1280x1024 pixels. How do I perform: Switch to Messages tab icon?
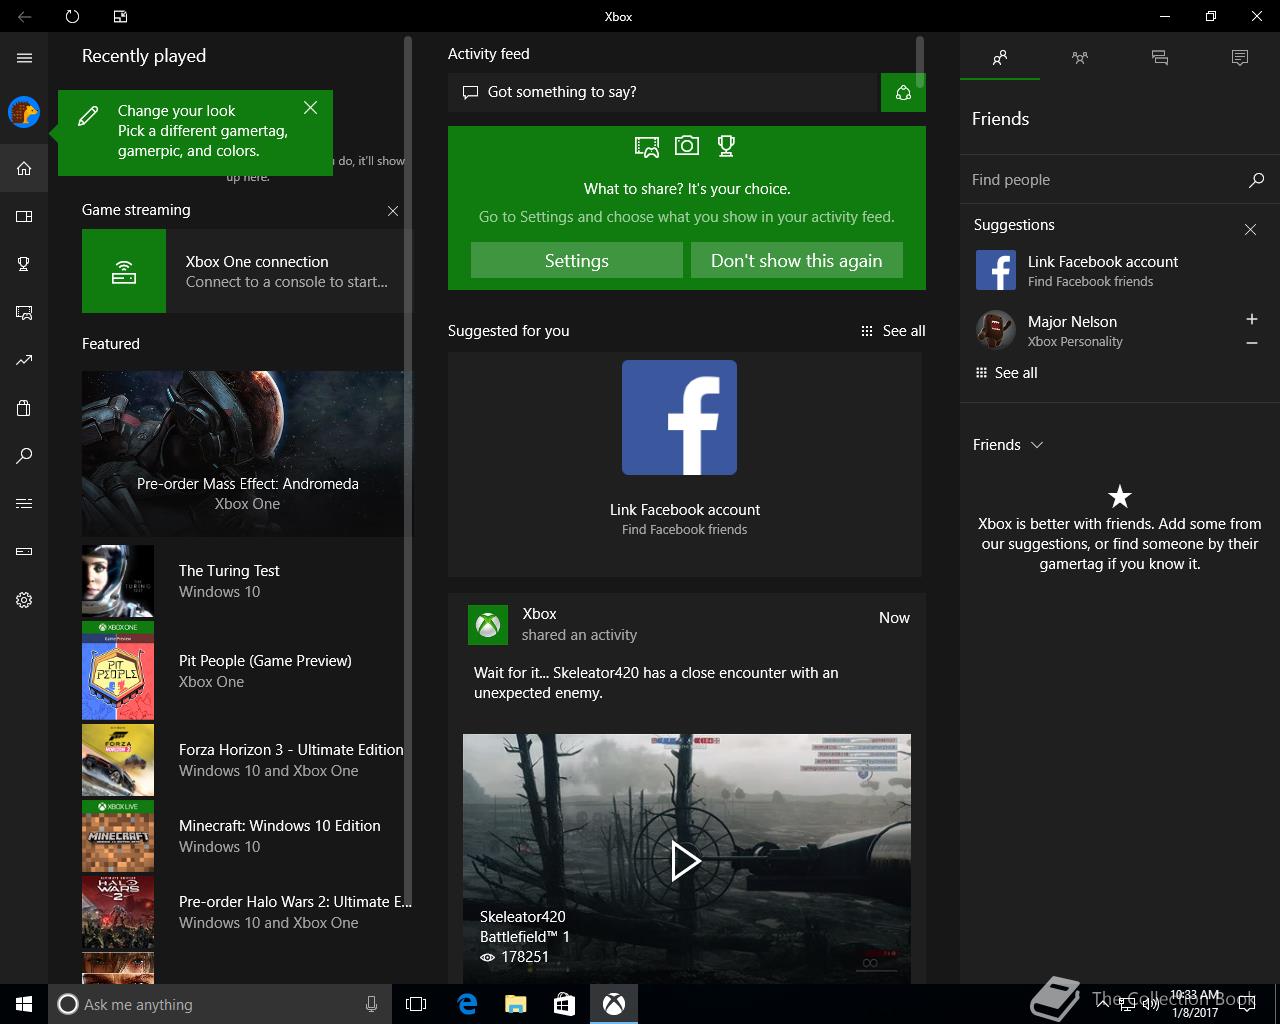pos(1160,58)
